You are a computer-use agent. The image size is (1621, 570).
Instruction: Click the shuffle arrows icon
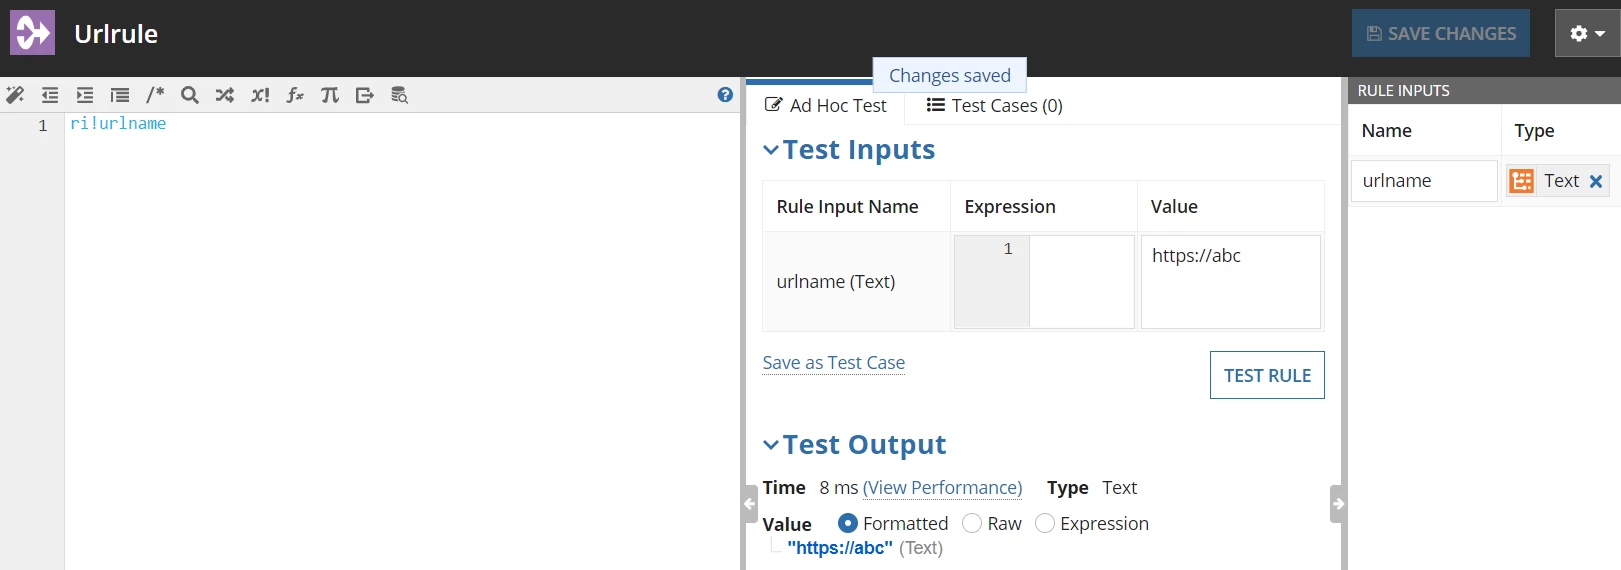(x=225, y=95)
